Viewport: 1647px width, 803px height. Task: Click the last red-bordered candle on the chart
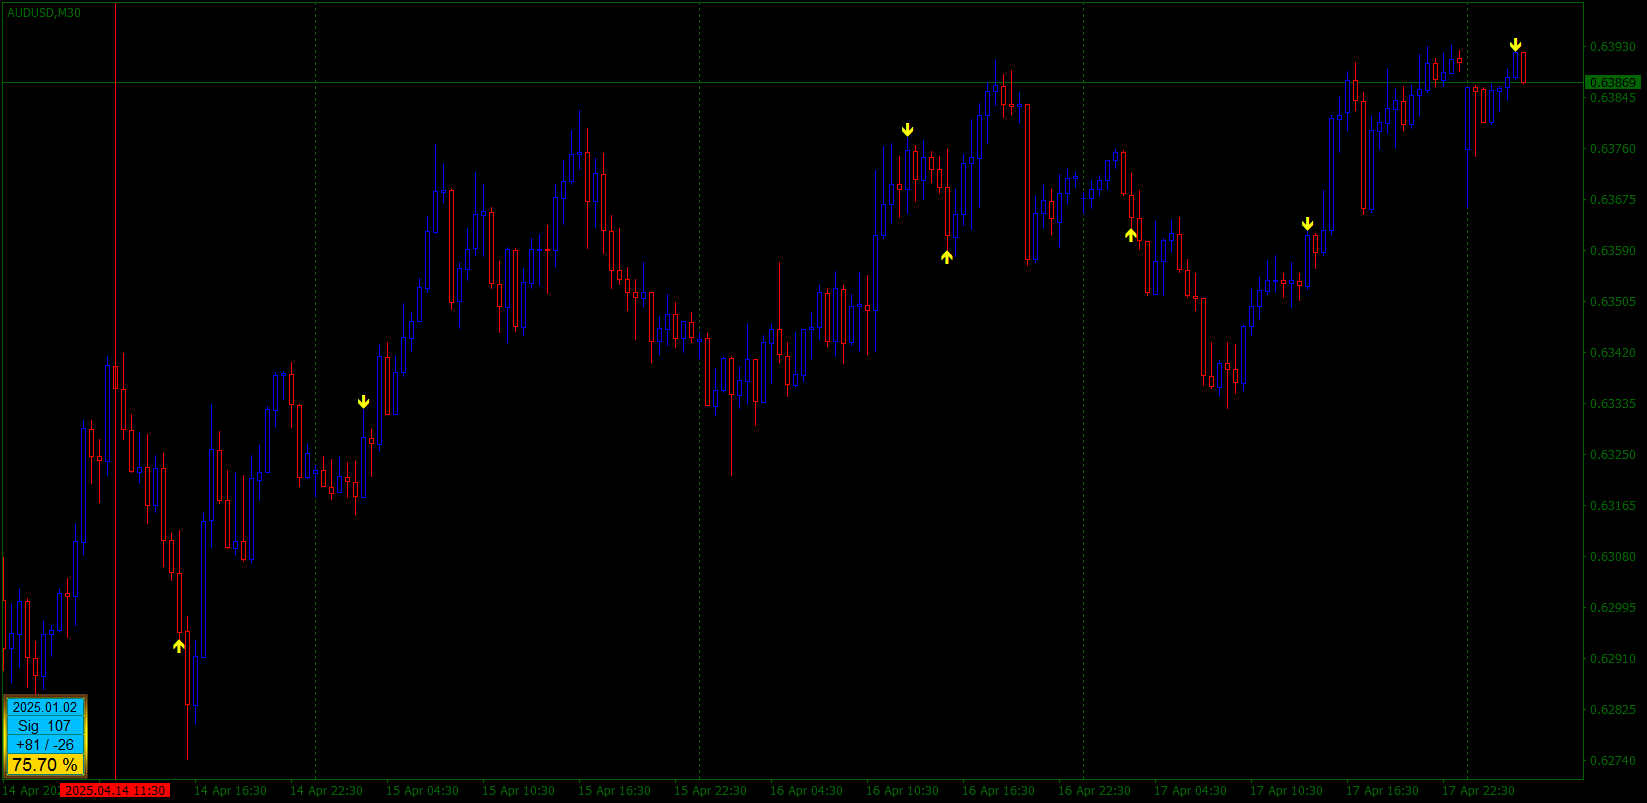coord(1523,67)
